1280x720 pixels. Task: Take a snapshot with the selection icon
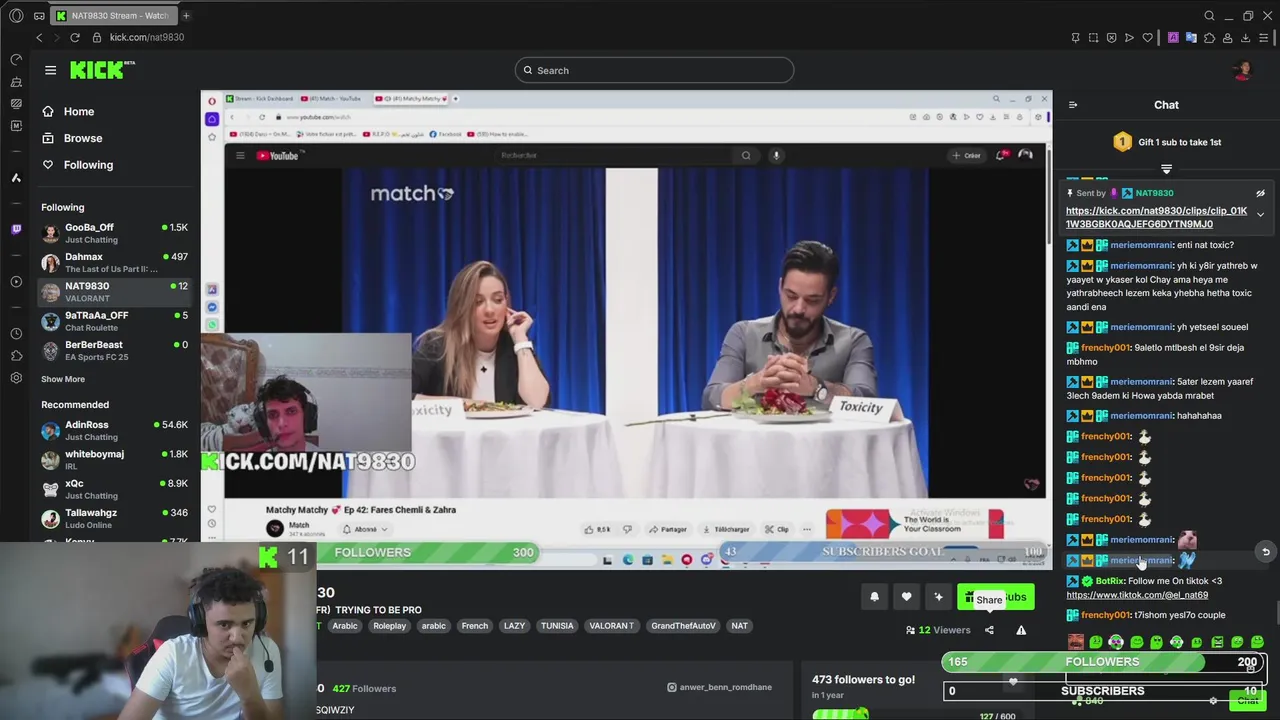tap(1093, 38)
